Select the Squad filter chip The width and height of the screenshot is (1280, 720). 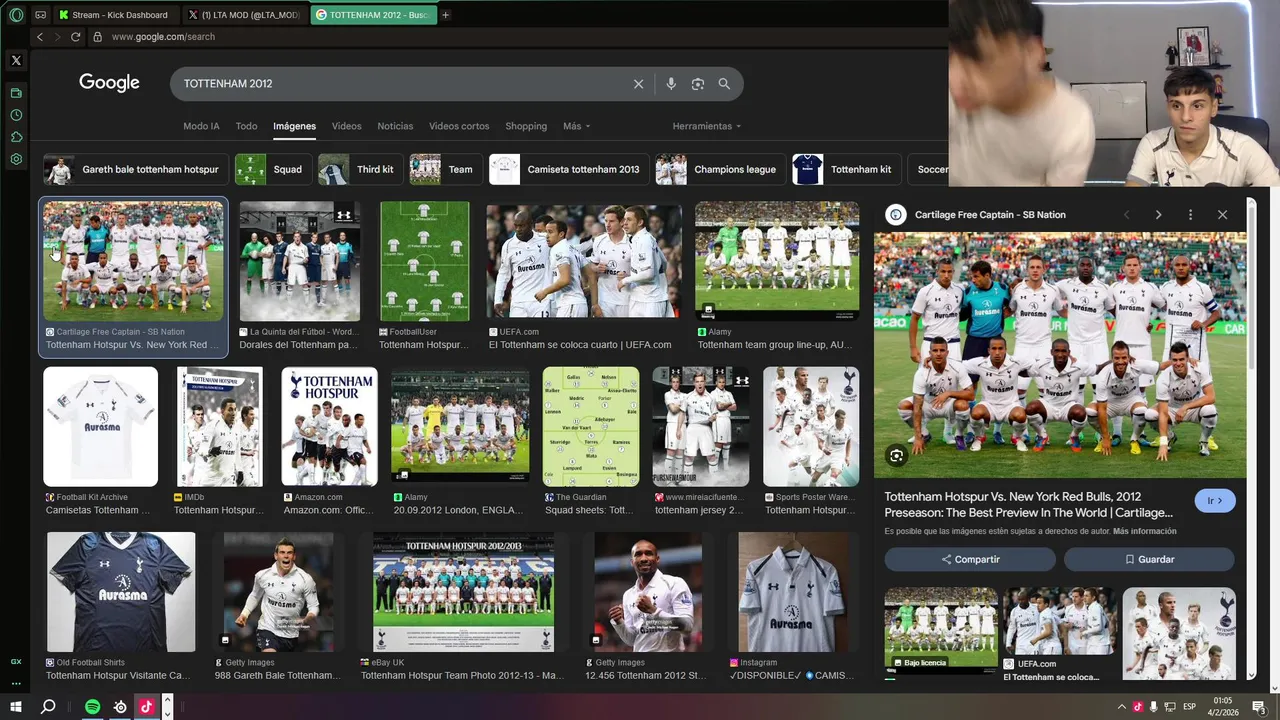(273, 170)
